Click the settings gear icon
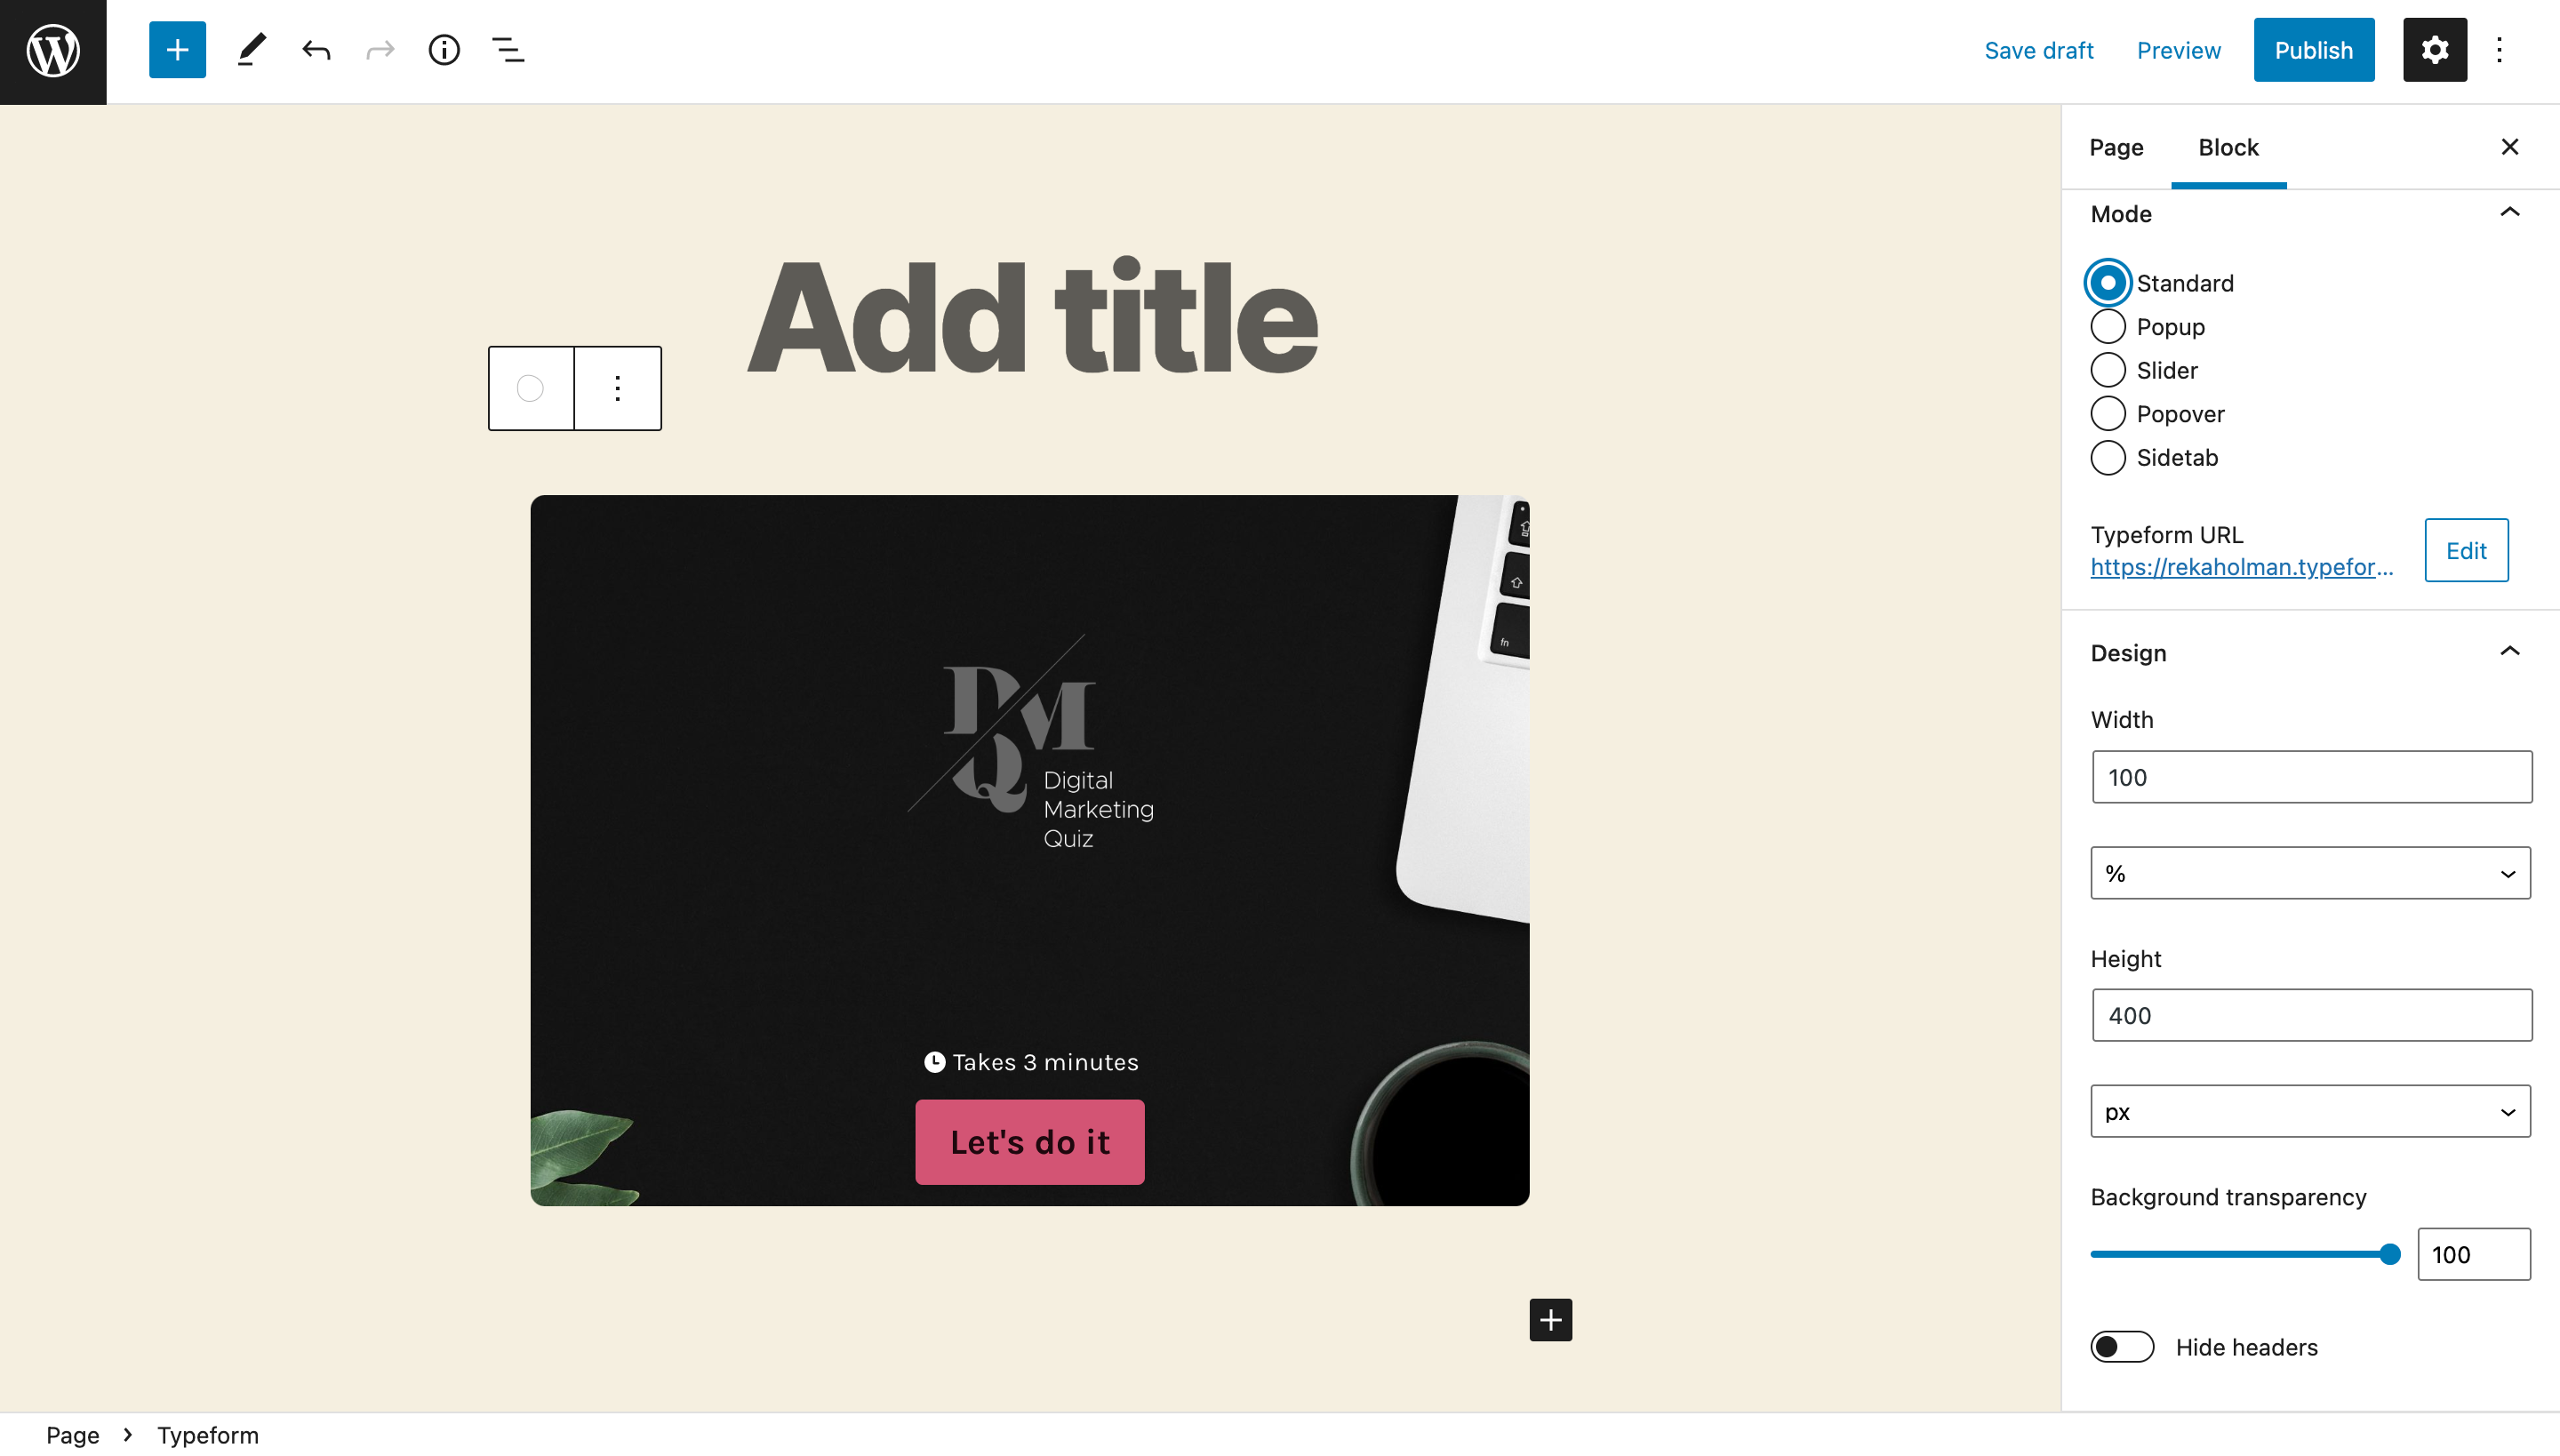 [2436, 49]
